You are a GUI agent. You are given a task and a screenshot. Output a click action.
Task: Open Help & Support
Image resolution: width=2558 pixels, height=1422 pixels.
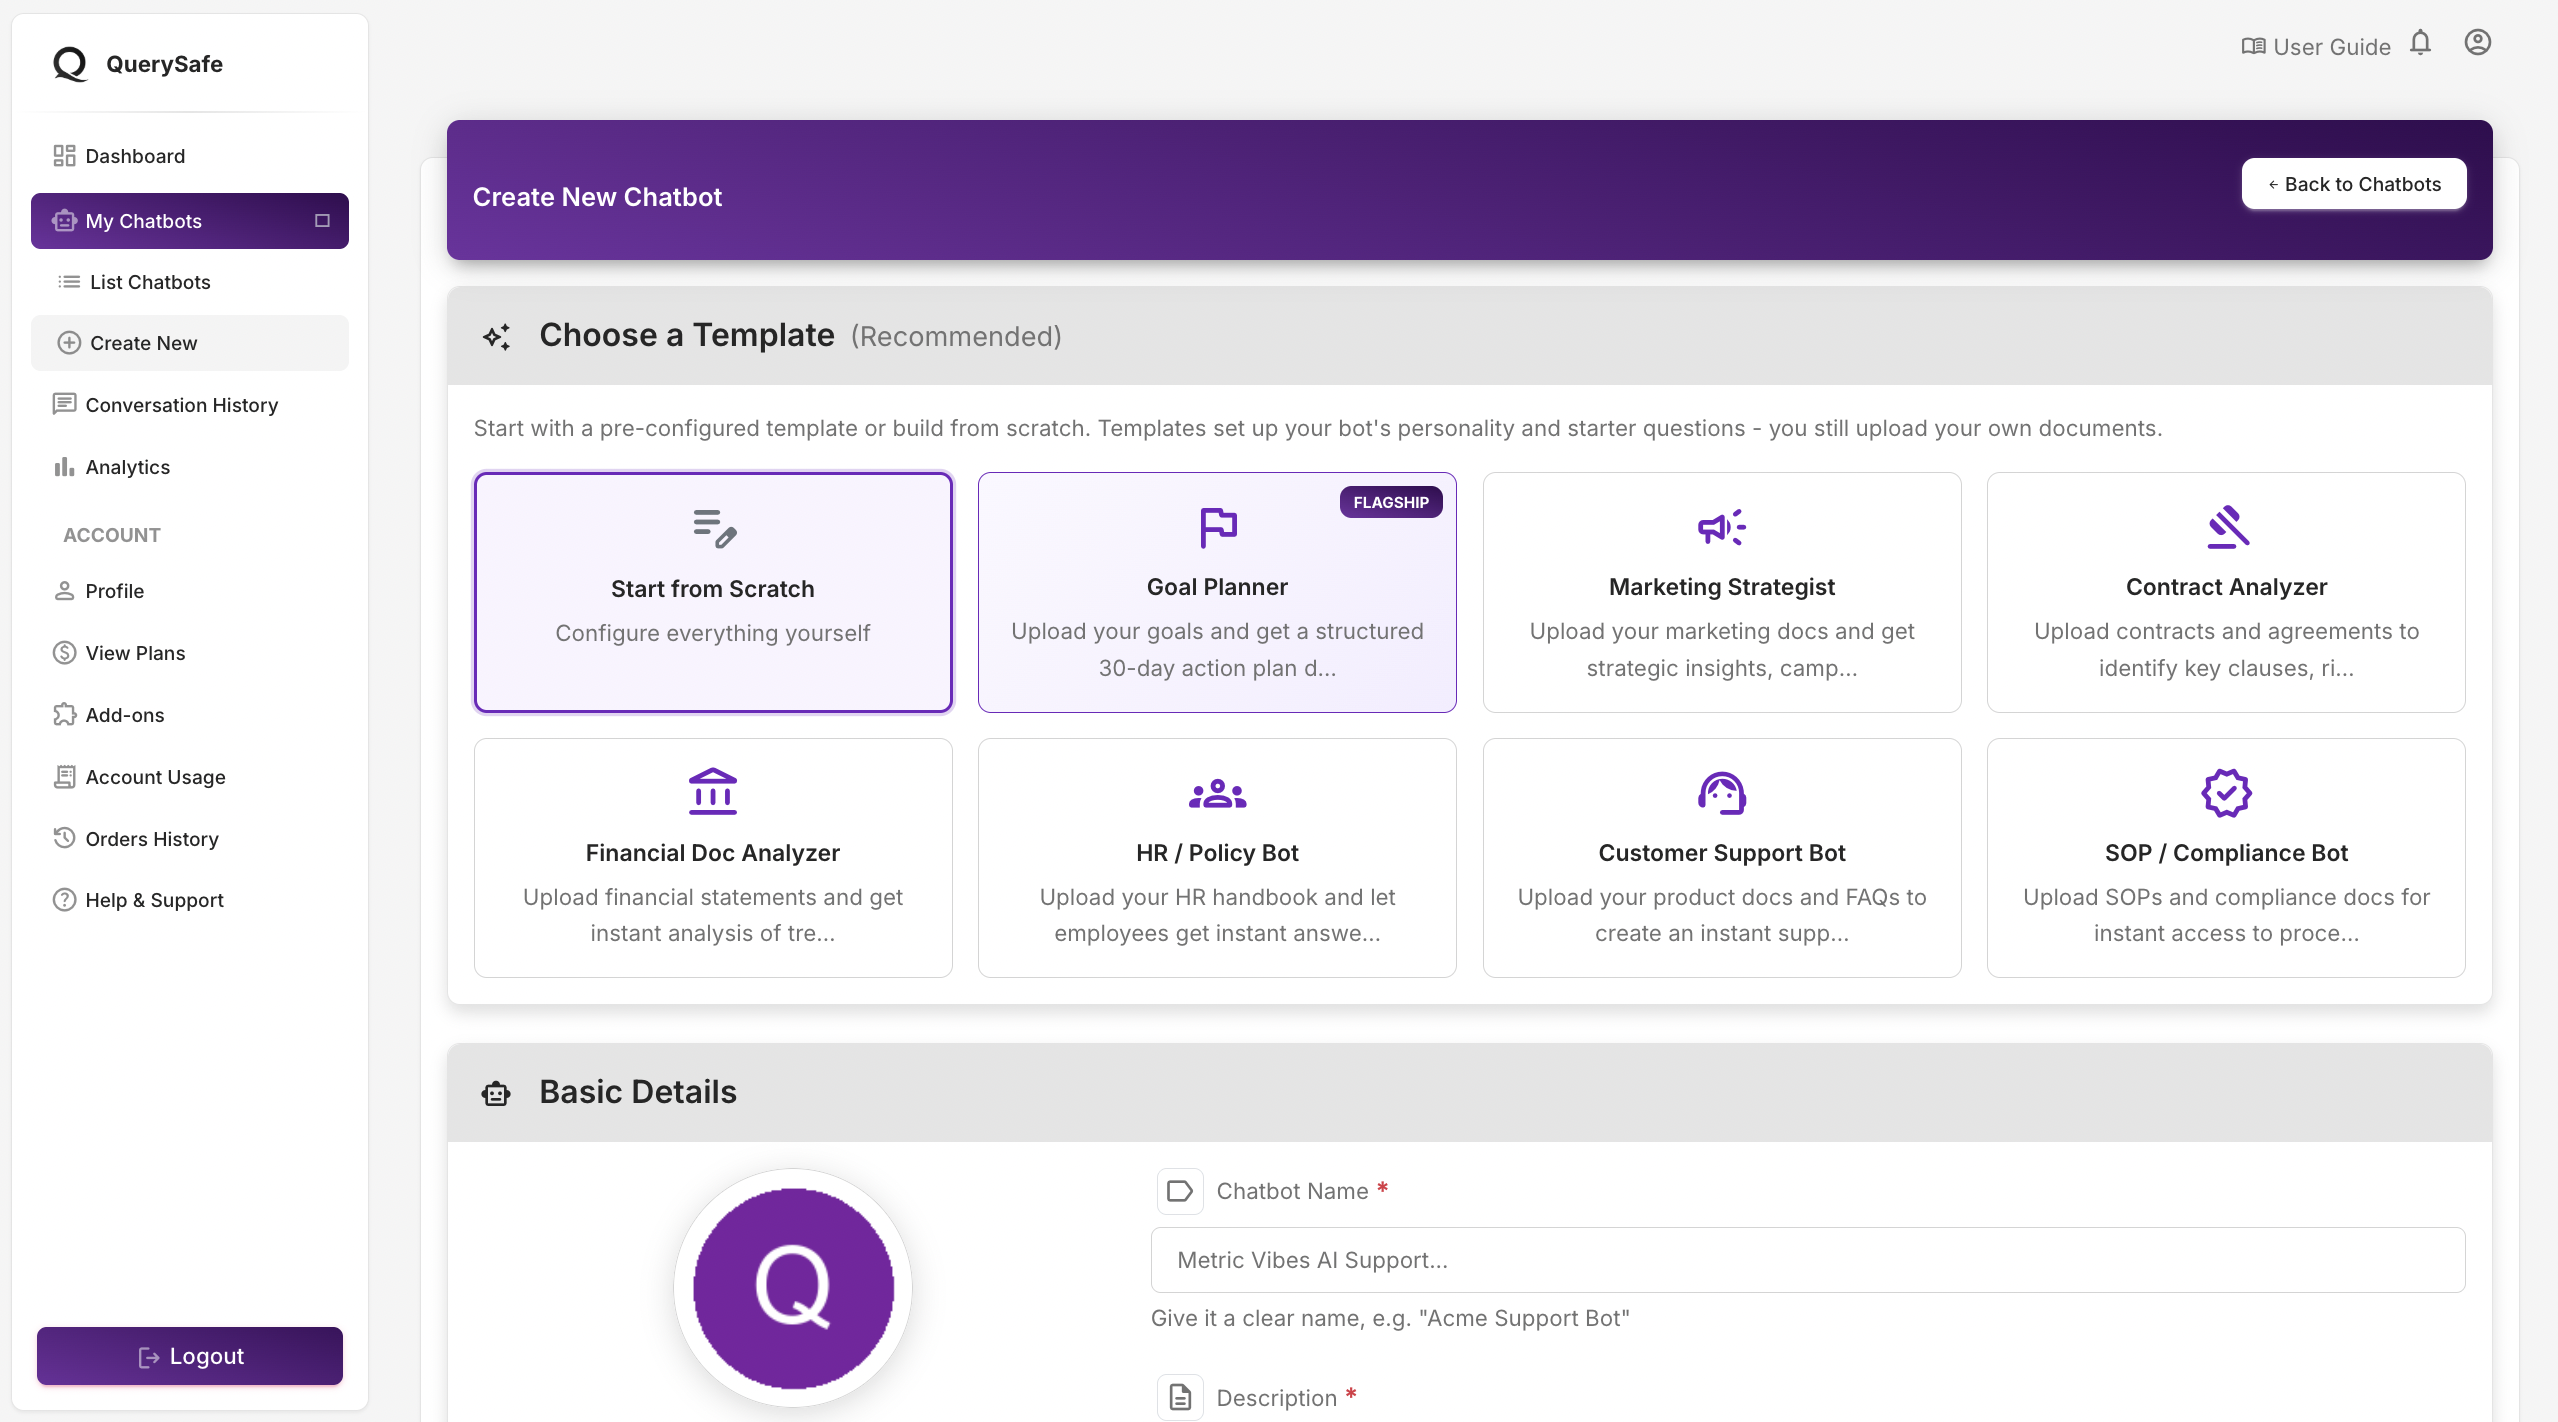153,899
